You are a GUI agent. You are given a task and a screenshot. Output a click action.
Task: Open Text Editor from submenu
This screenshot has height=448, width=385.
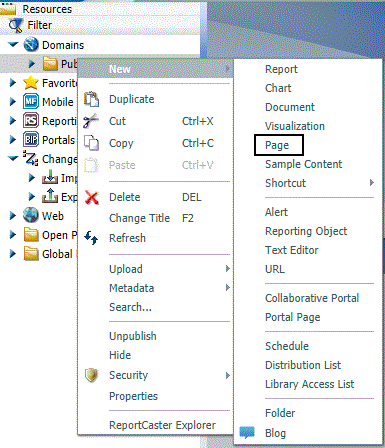coord(292,250)
